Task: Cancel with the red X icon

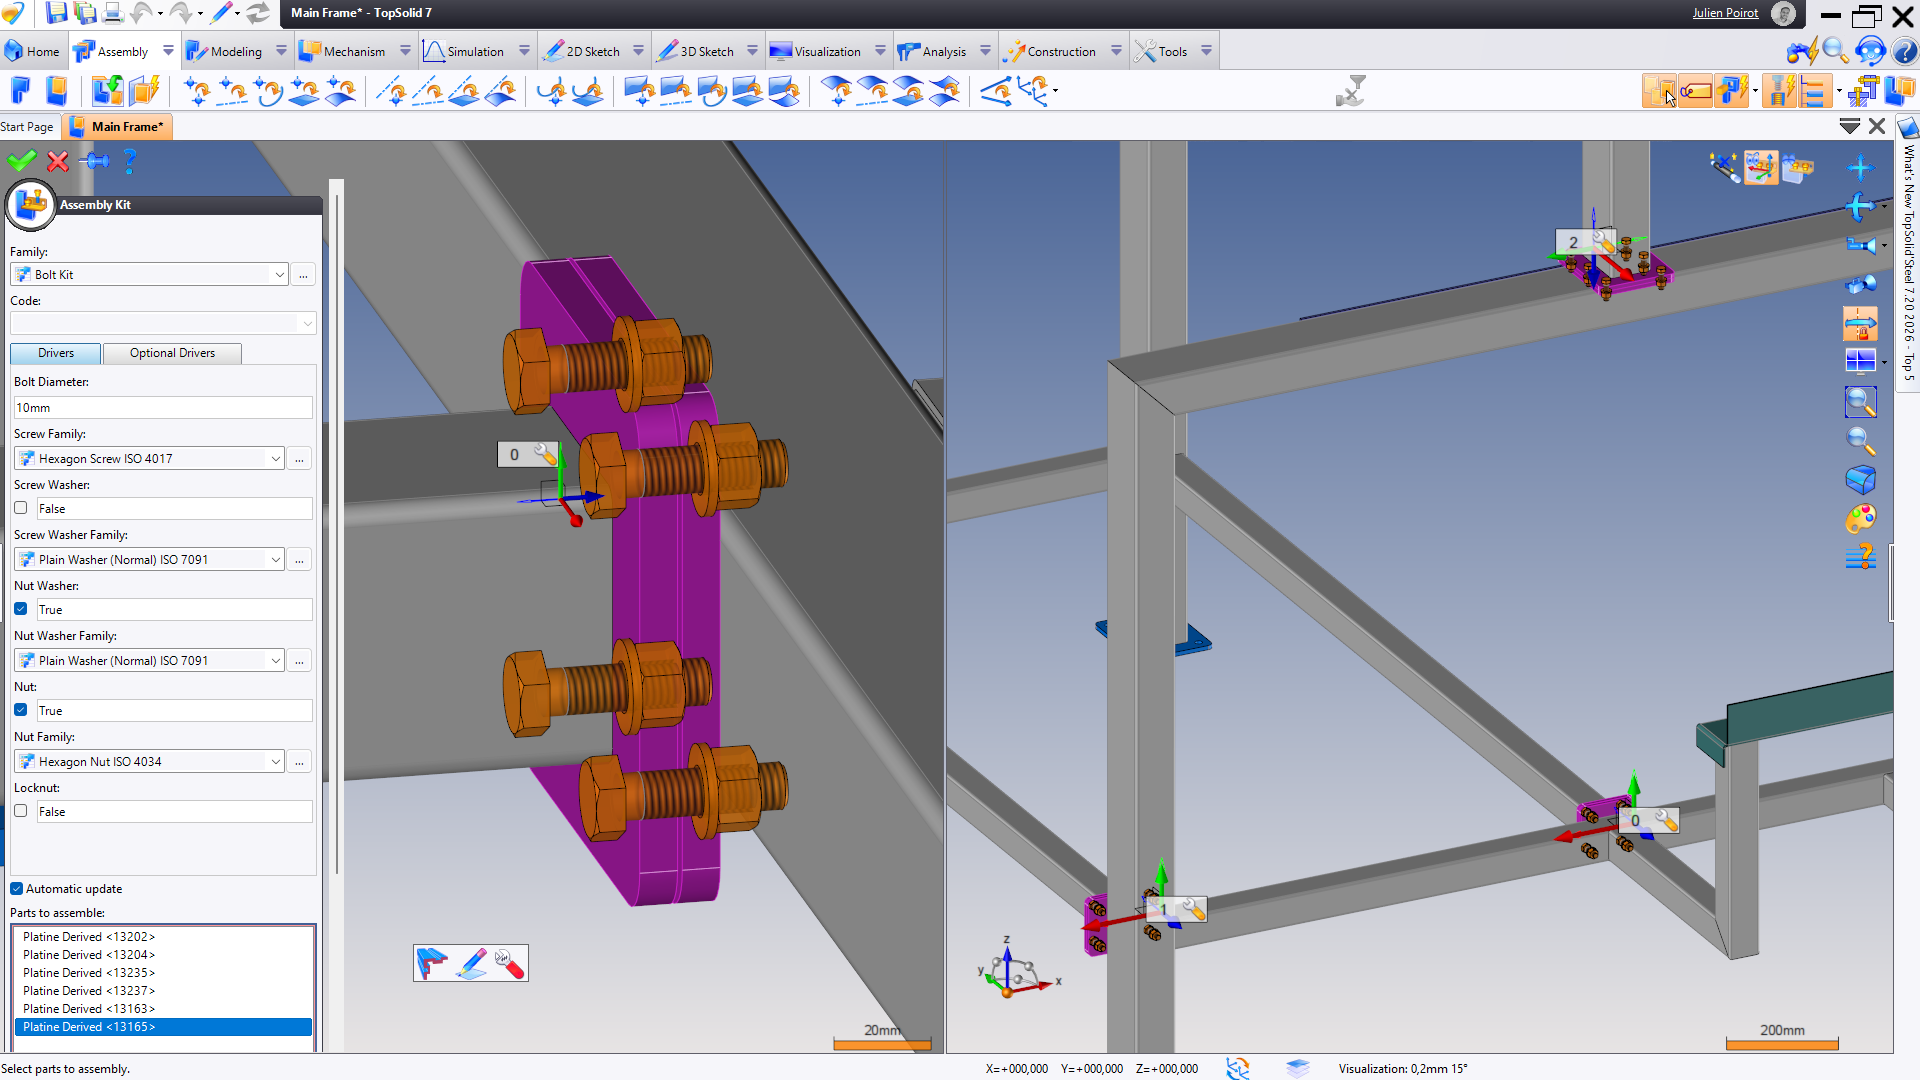Action: coord(58,161)
